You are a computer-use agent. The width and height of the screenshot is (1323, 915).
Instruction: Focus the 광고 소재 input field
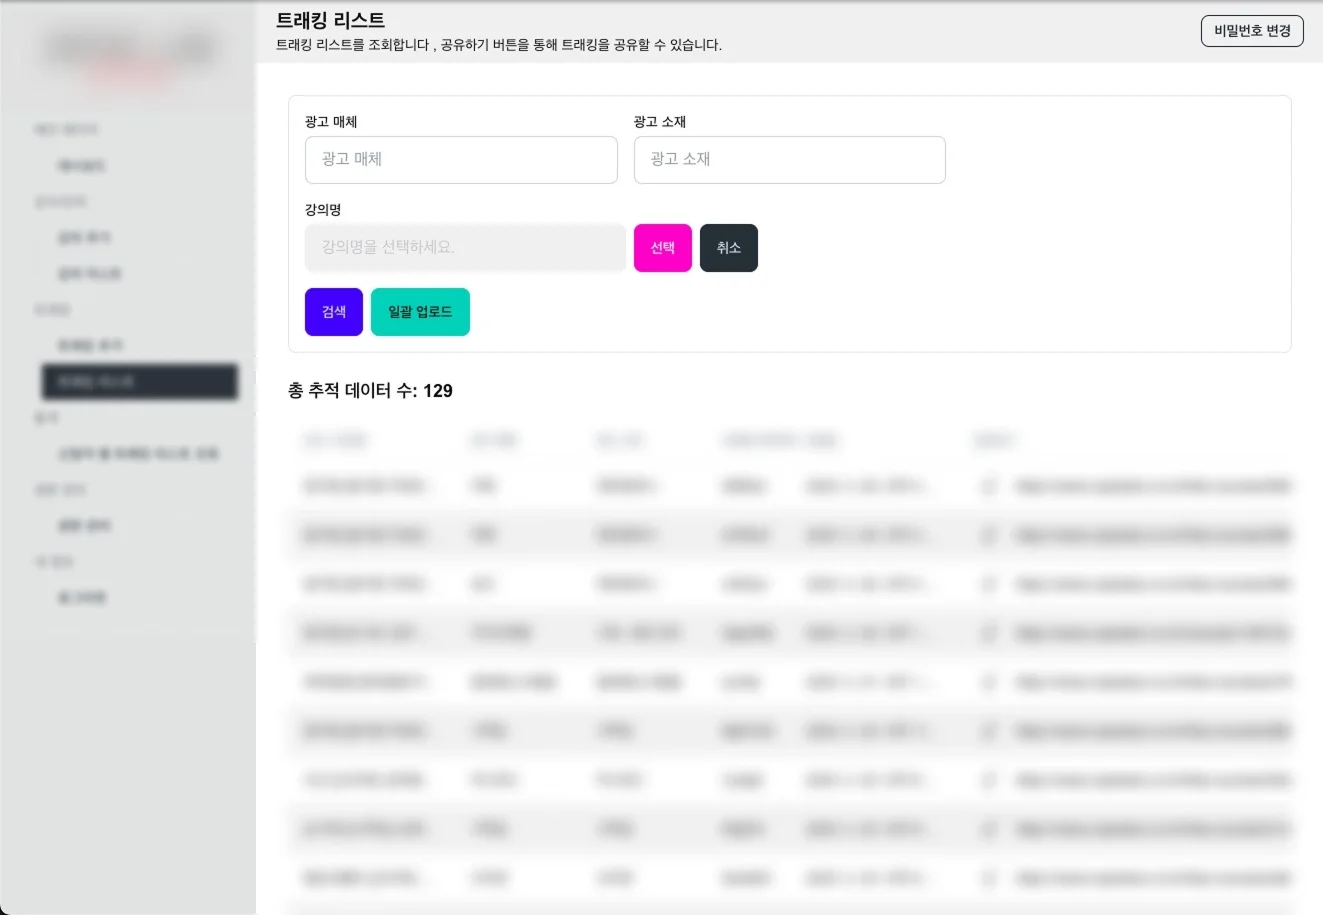point(790,160)
